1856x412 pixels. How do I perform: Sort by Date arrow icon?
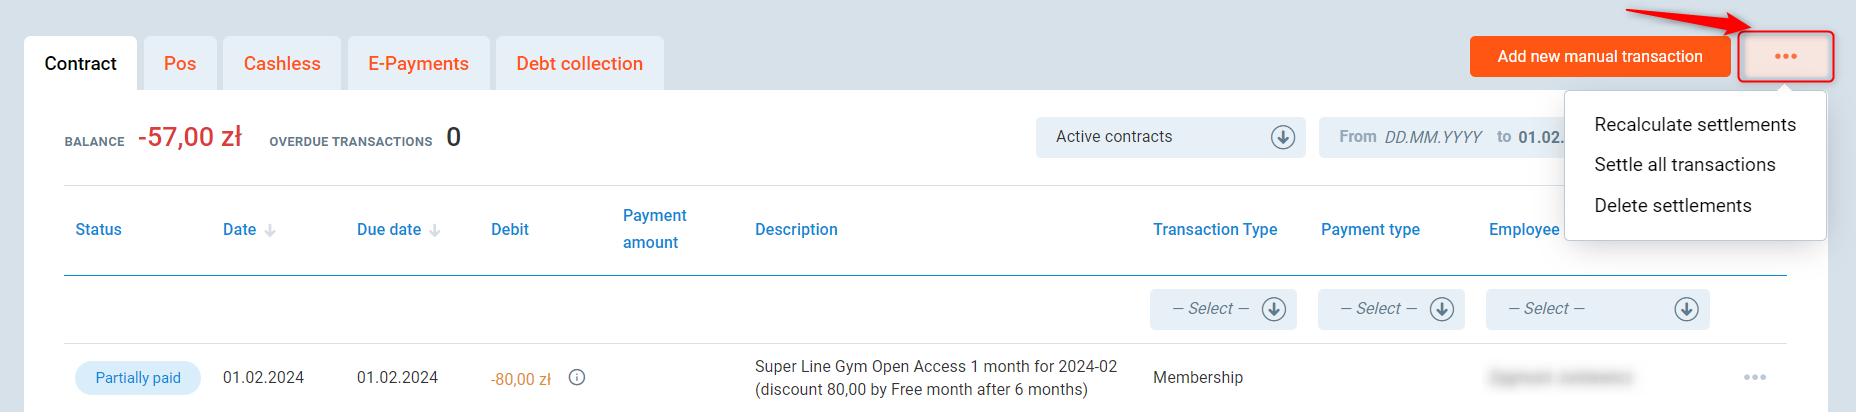click(x=270, y=230)
